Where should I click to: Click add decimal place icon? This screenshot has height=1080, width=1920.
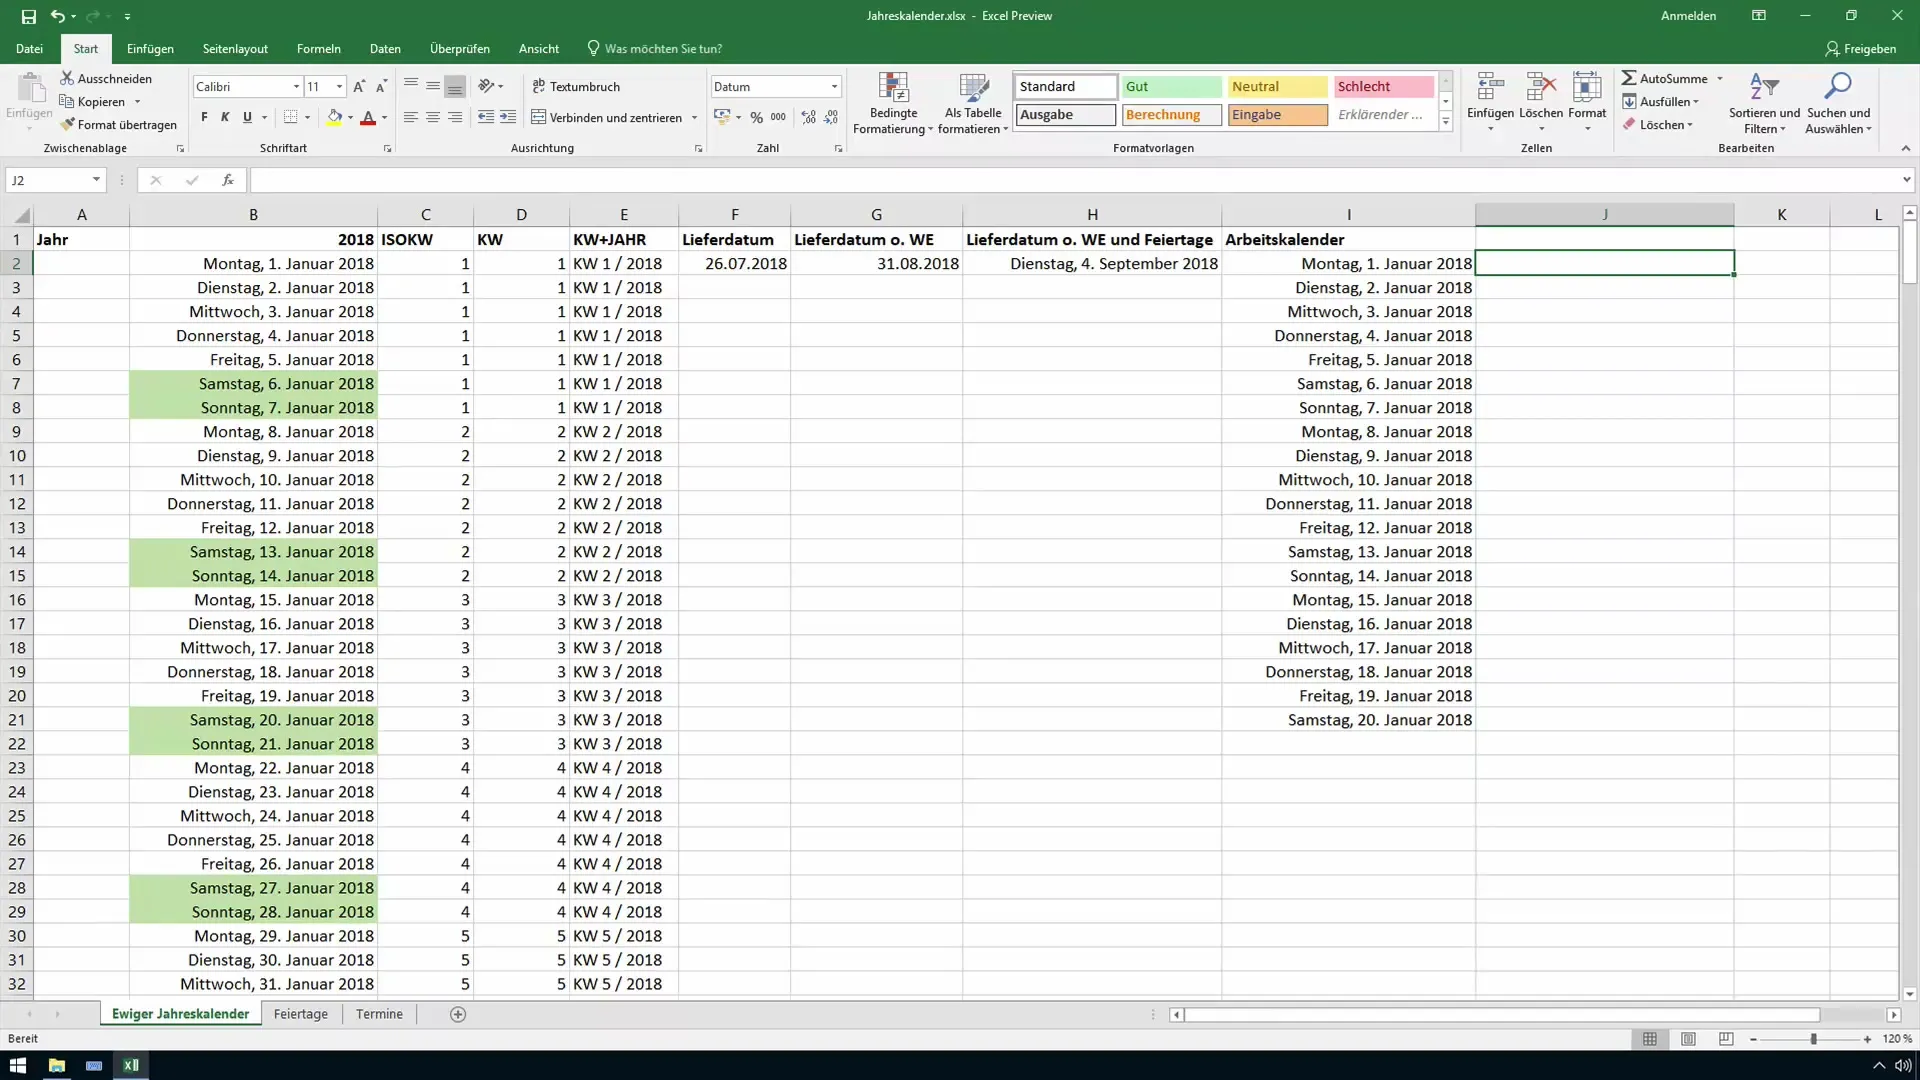coord(808,118)
